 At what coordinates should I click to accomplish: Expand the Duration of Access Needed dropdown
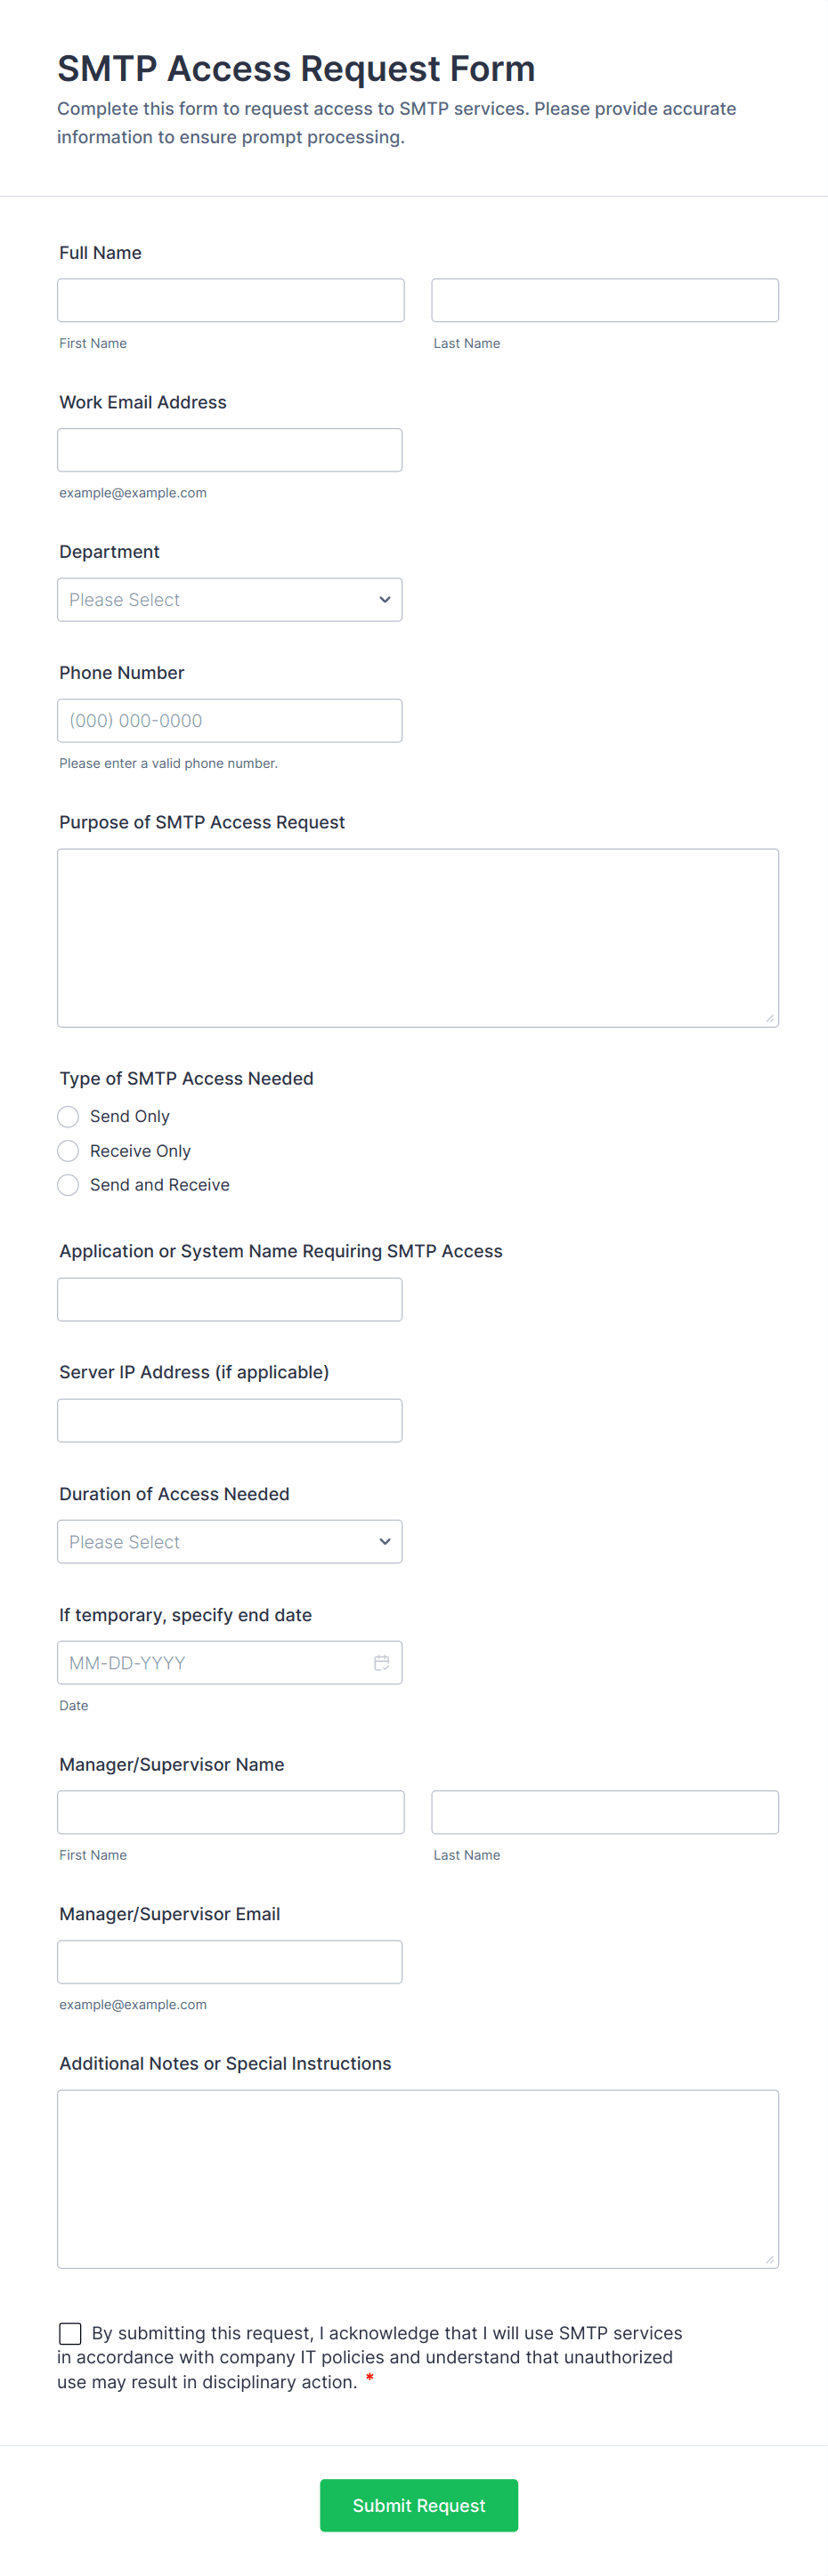[229, 1542]
